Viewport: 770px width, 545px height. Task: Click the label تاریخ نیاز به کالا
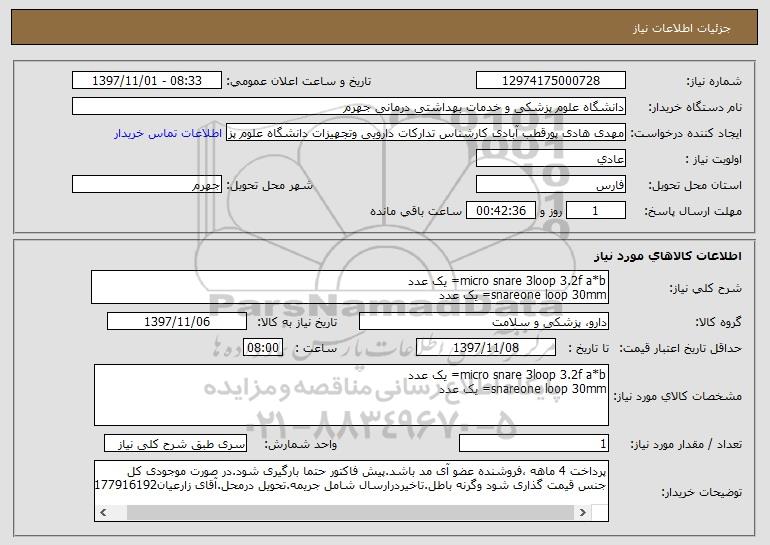click(297, 322)
